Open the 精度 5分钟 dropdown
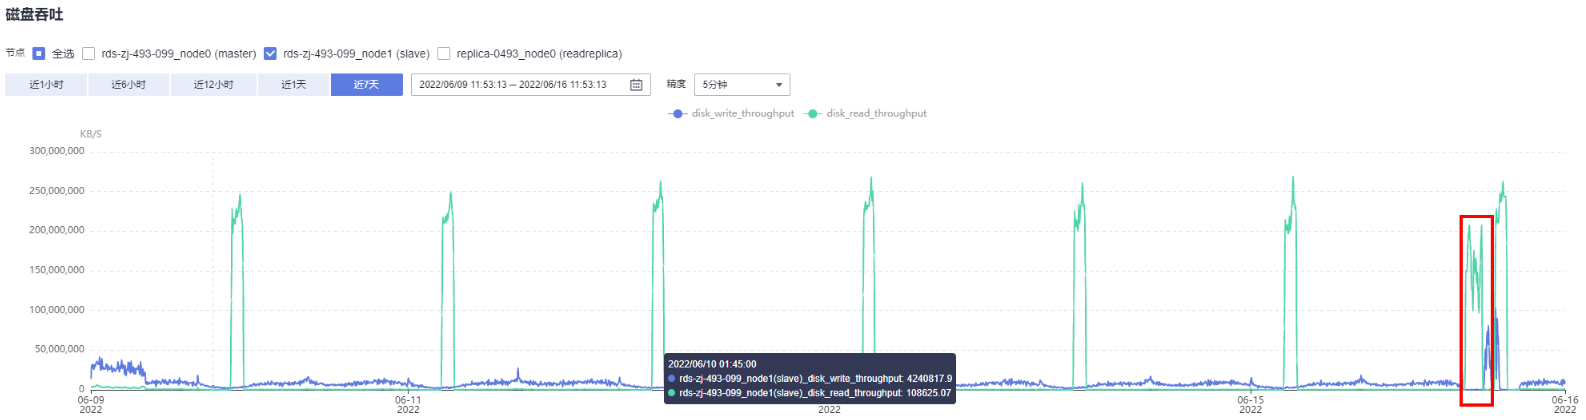Screen dimensions: 1586x420 741,85
